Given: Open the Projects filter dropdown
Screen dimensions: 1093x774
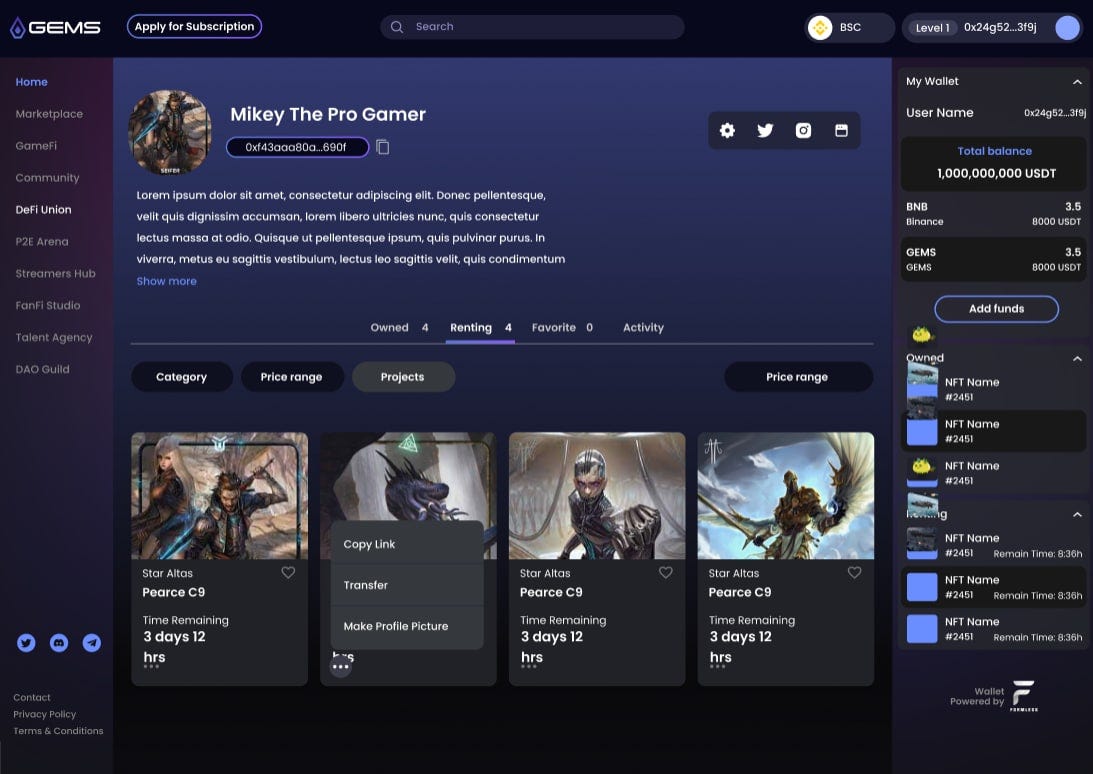Looking at the screenshot, I should (404, 377).
